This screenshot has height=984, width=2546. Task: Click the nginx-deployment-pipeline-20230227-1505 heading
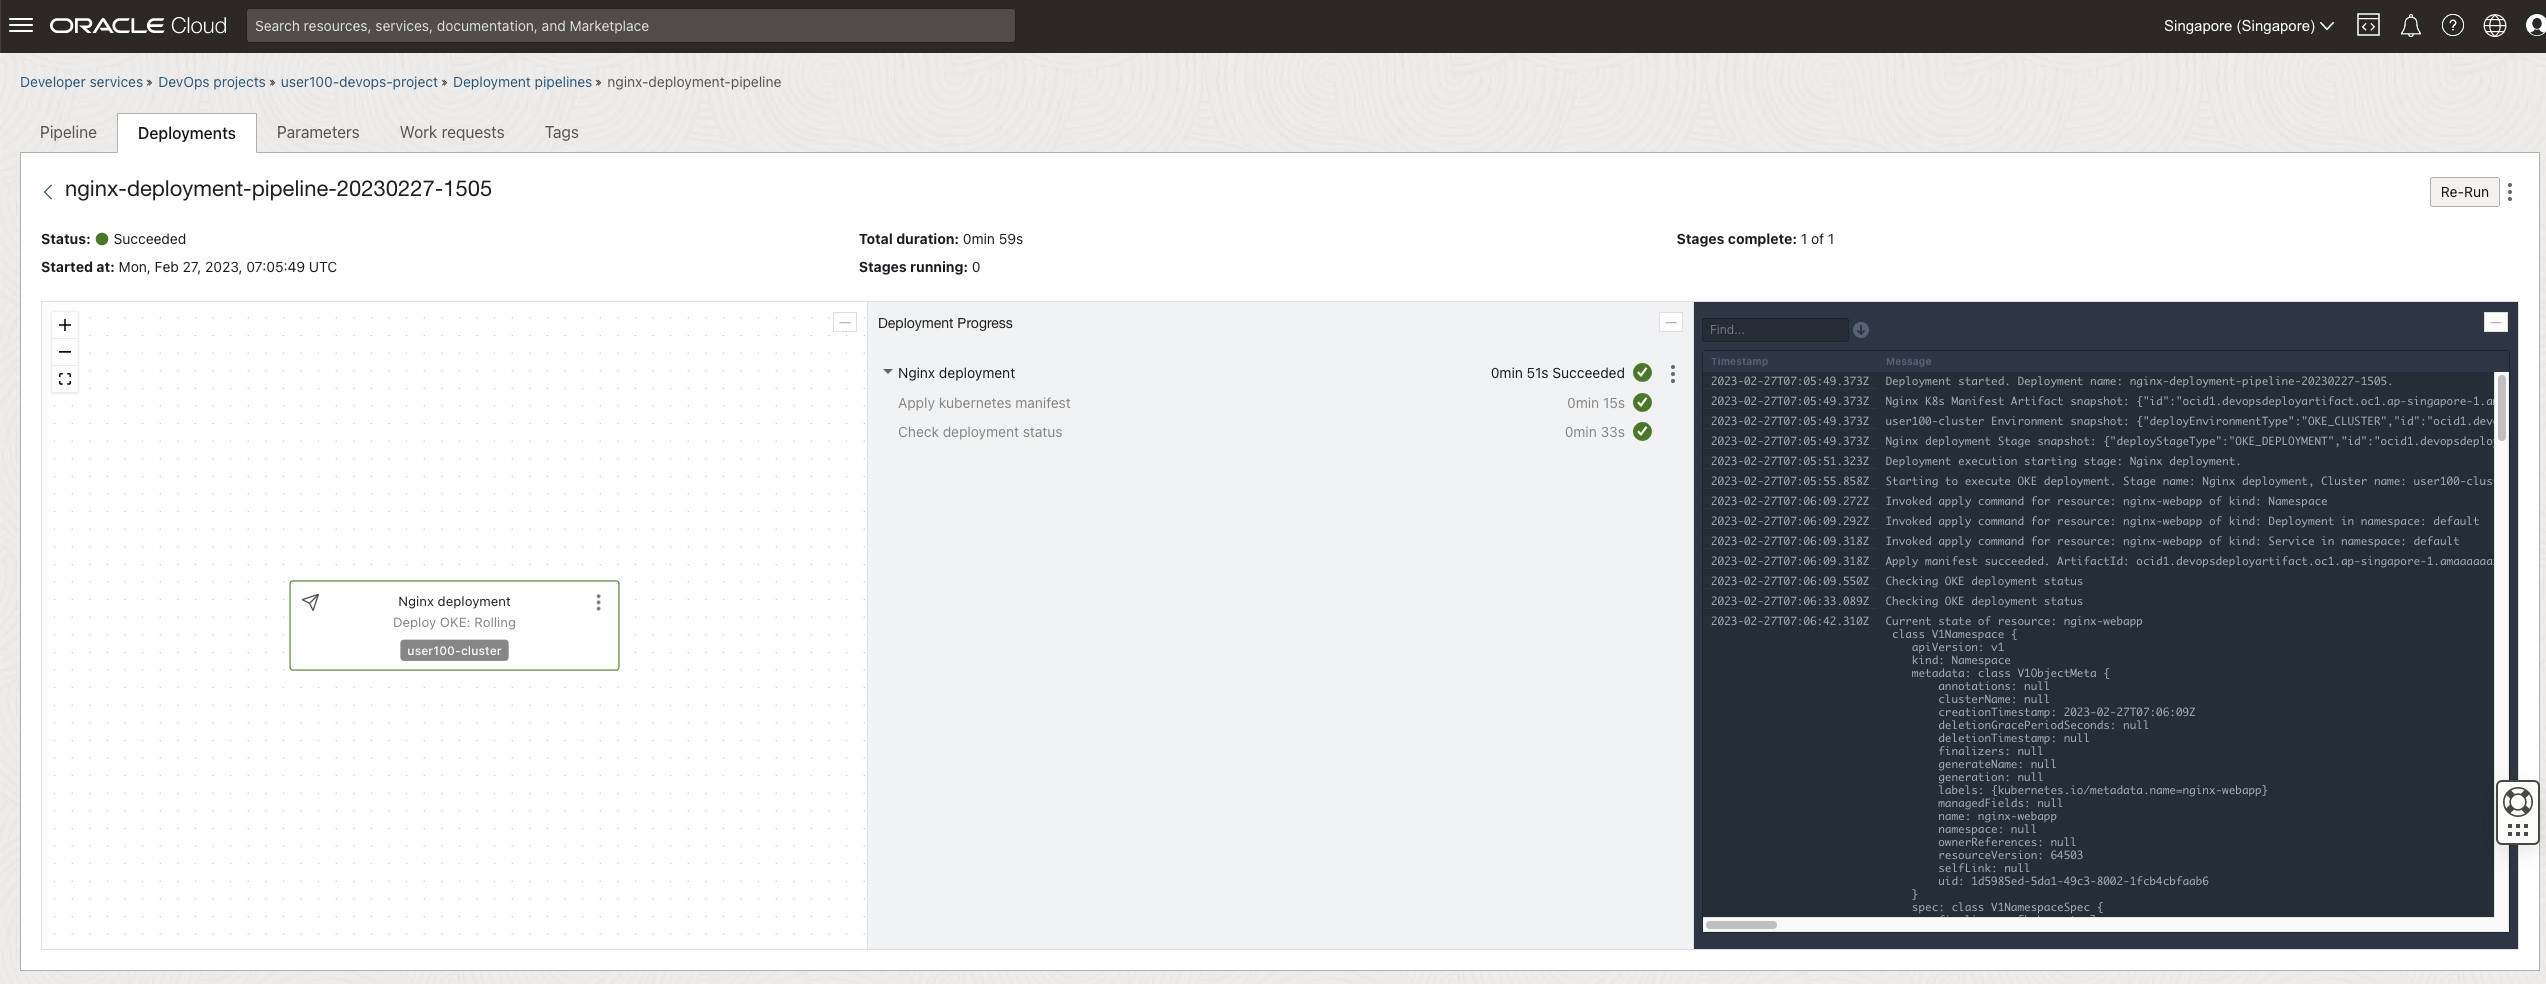tap(278, 189)
